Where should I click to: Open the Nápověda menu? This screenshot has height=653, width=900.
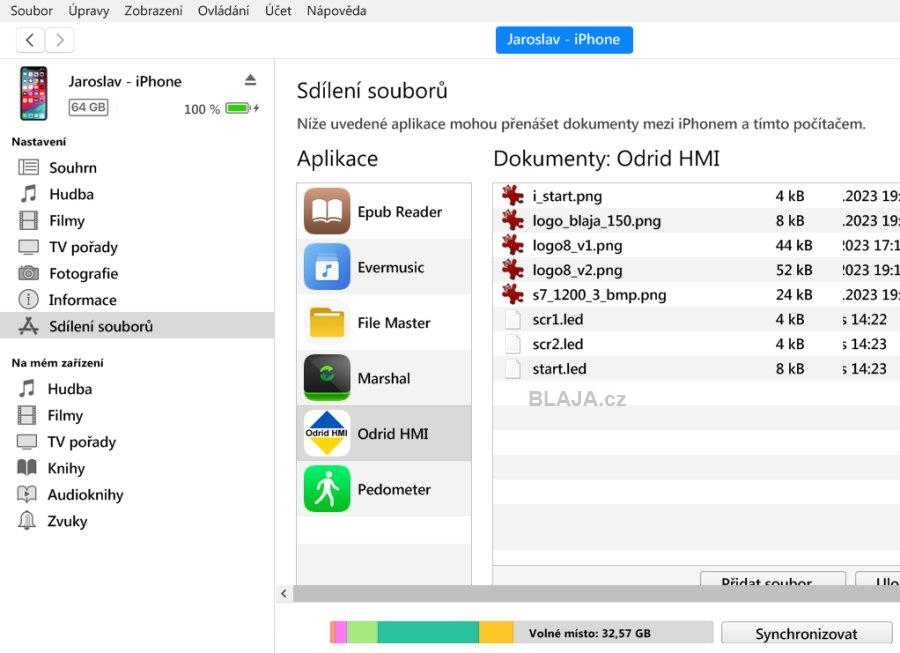pos(336,10)
